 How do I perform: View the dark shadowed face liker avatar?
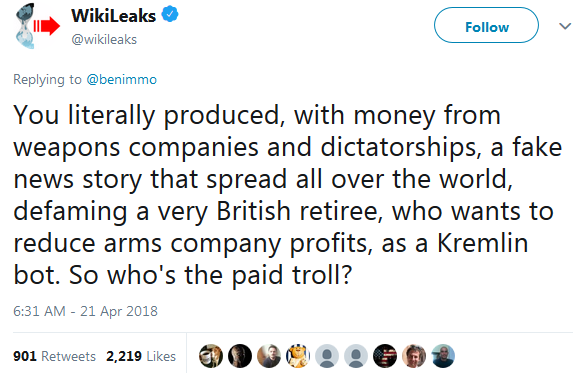coord(240,356)
